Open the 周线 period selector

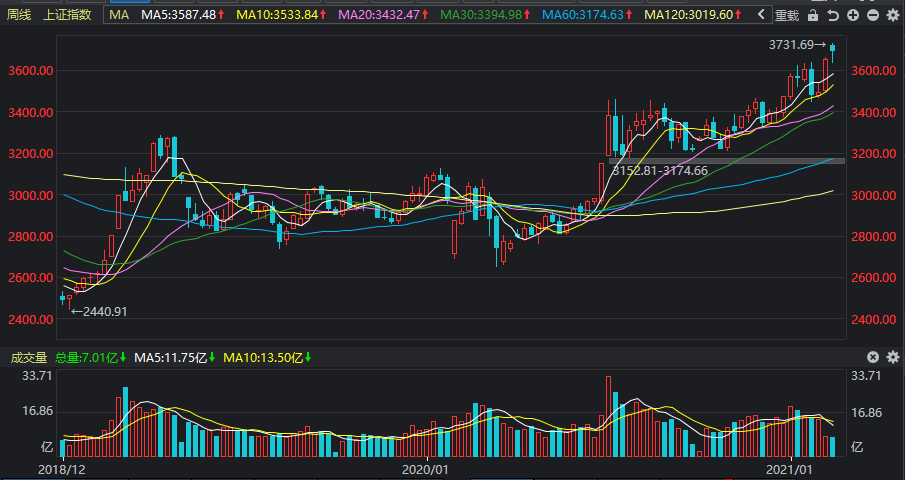coord(19,15)
